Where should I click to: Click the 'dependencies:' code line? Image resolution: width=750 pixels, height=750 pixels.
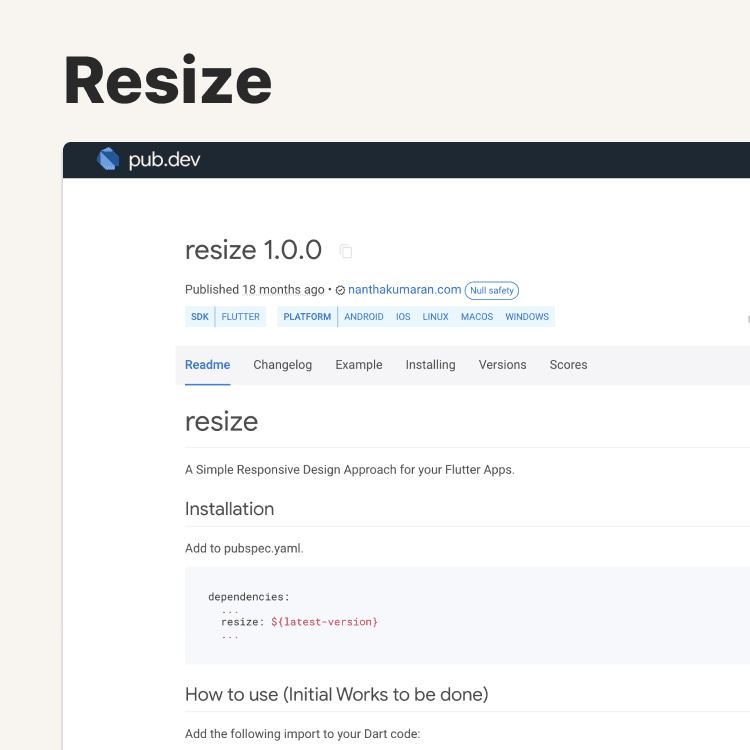pos(249,597)
